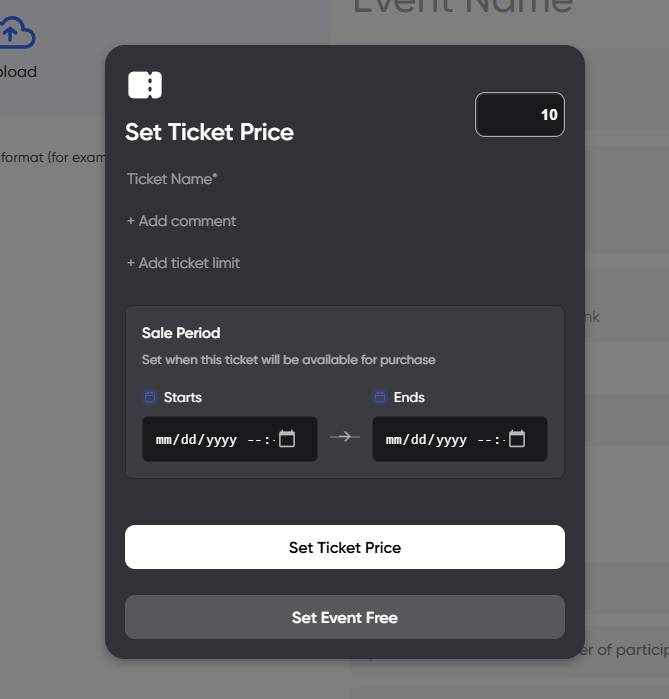The width and height of the screenshot is (669, 699).
Task: Click the ticket icon atop the dialog
Action: pyautogui.click(x=145, y=85)
